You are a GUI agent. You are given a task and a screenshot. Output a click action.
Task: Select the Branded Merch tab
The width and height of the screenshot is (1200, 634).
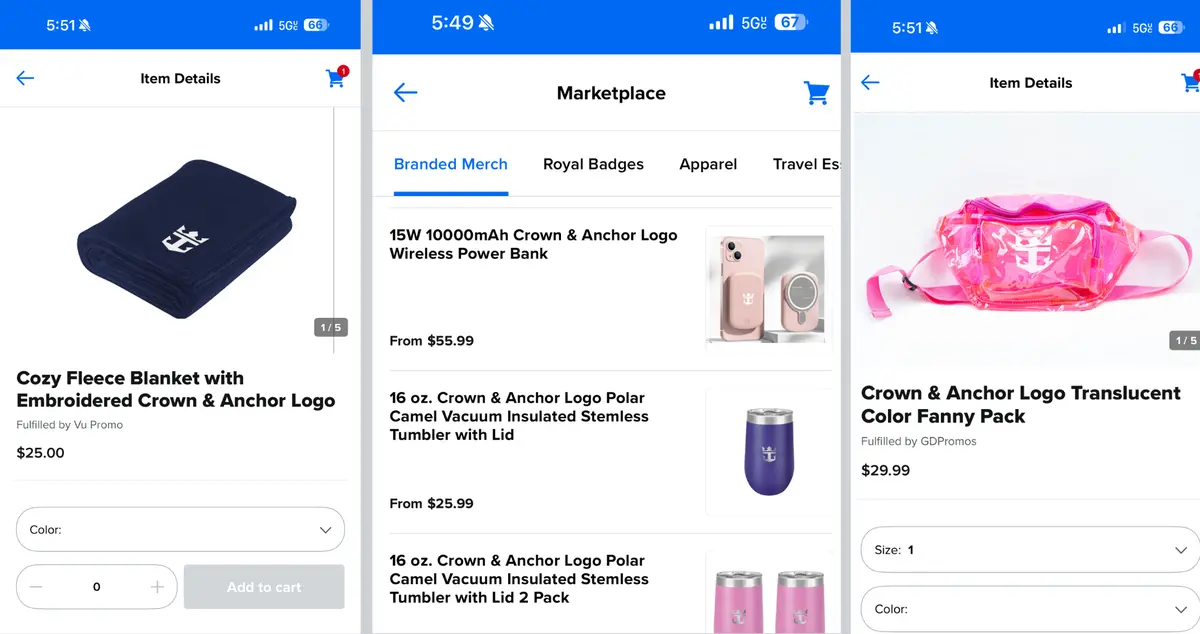(451, 164)
